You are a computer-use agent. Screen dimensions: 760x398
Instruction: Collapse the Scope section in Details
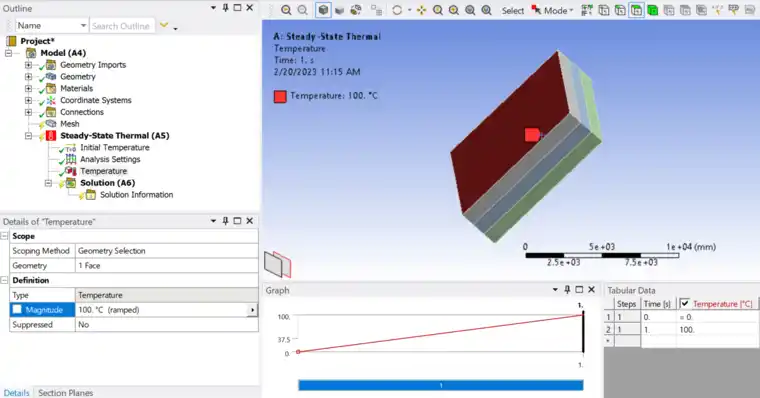tap(4, 236)
